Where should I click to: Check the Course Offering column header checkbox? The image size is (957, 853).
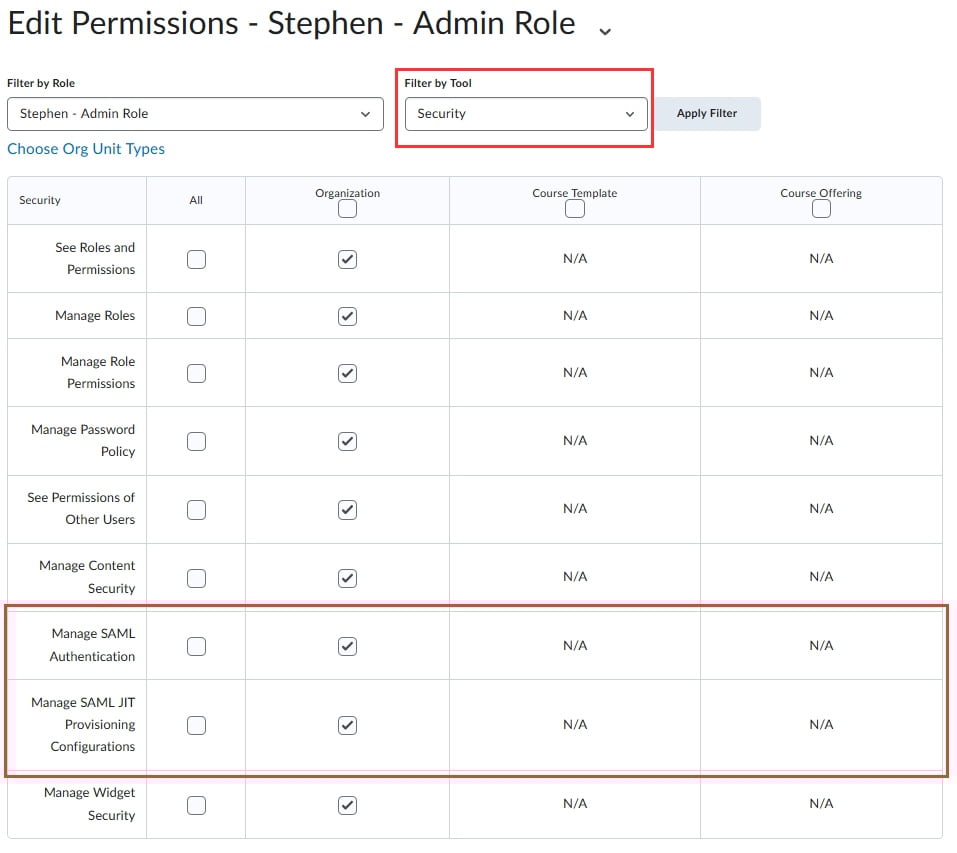click(x=821, y=209)
